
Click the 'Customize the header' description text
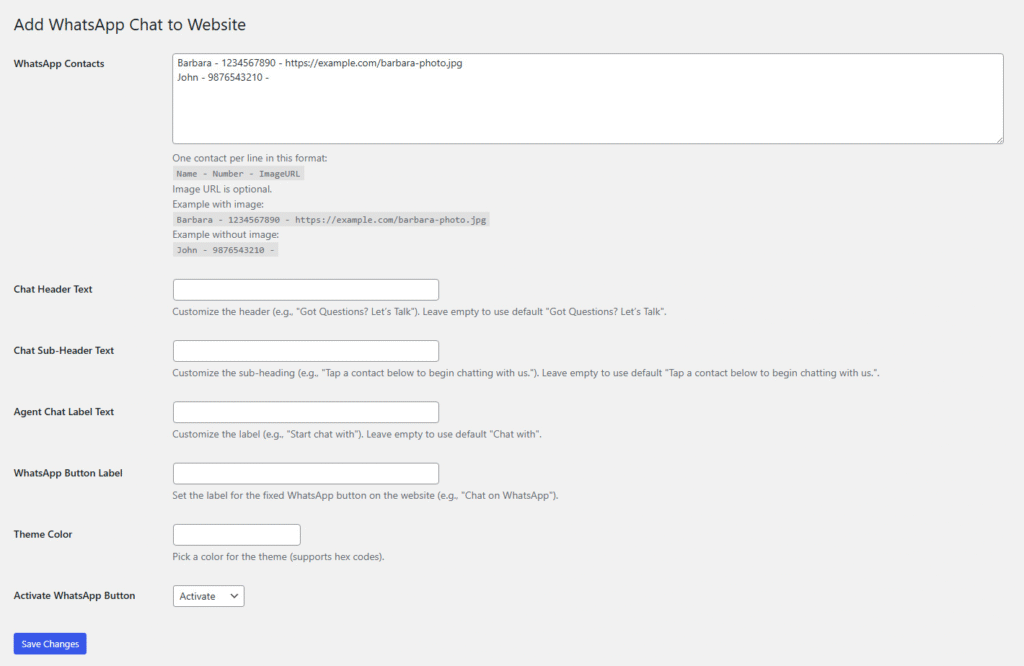coord(419,312)
